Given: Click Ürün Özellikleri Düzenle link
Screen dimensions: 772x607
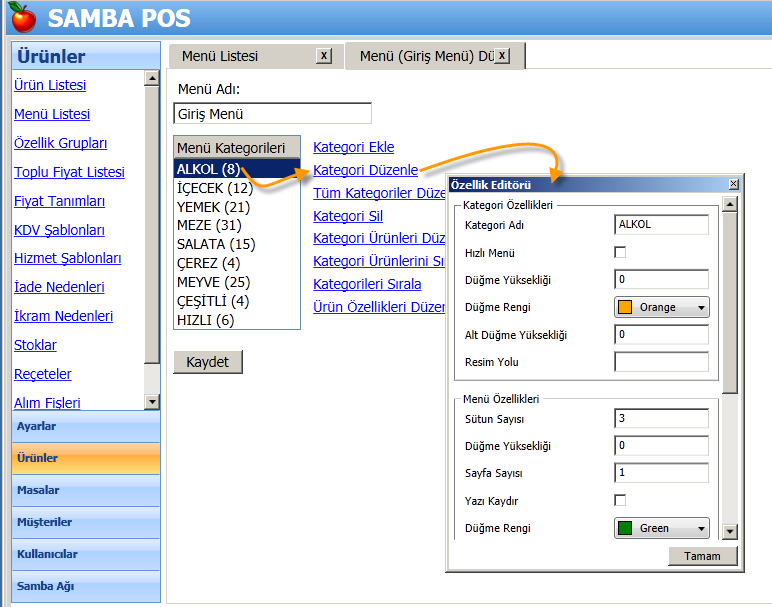Looking at the screenshot, I should [379, 307].
